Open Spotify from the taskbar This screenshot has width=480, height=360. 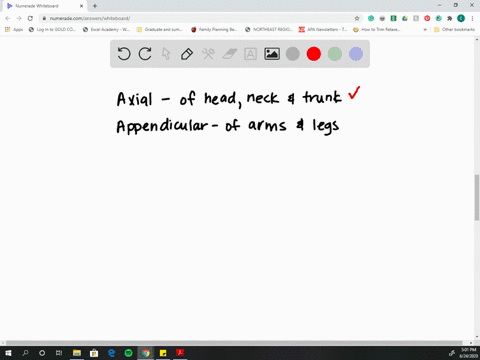[128, 353]
